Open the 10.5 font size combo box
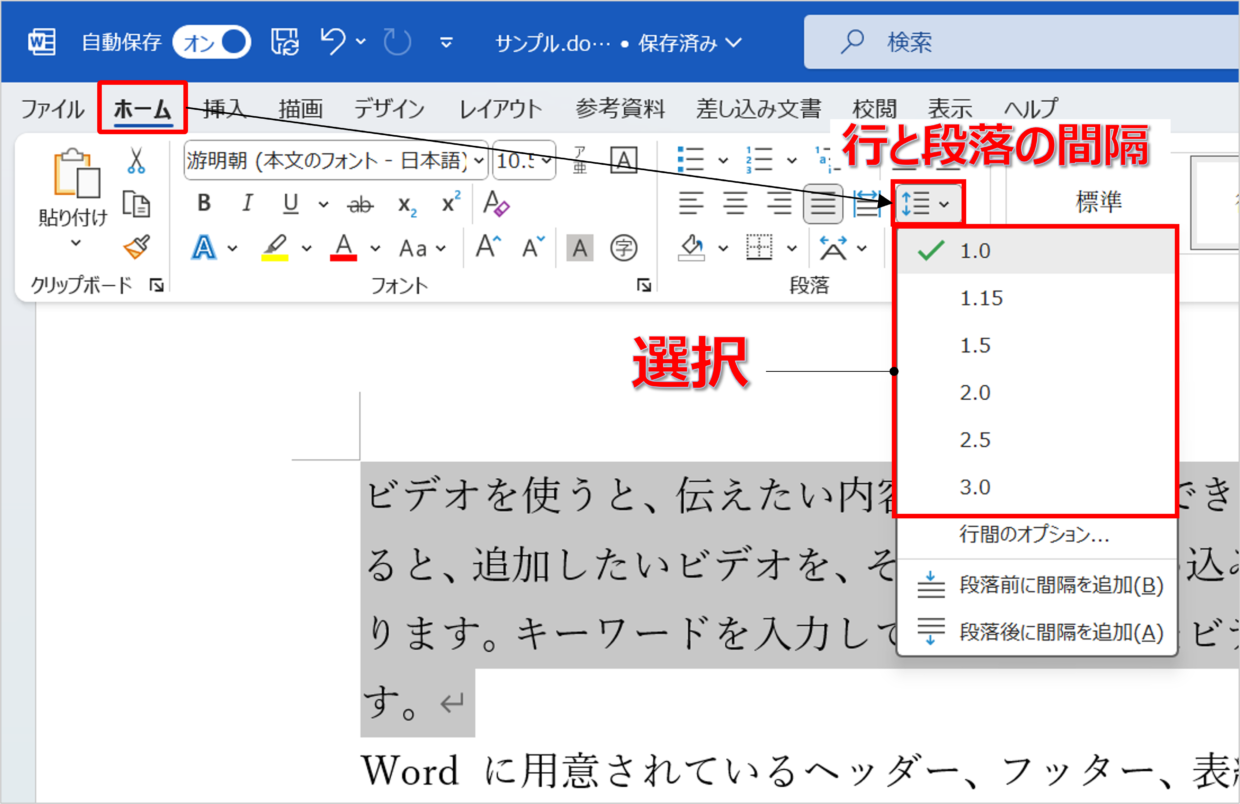The width and height of the screenshot is (1240, 804). coord(525,160)
